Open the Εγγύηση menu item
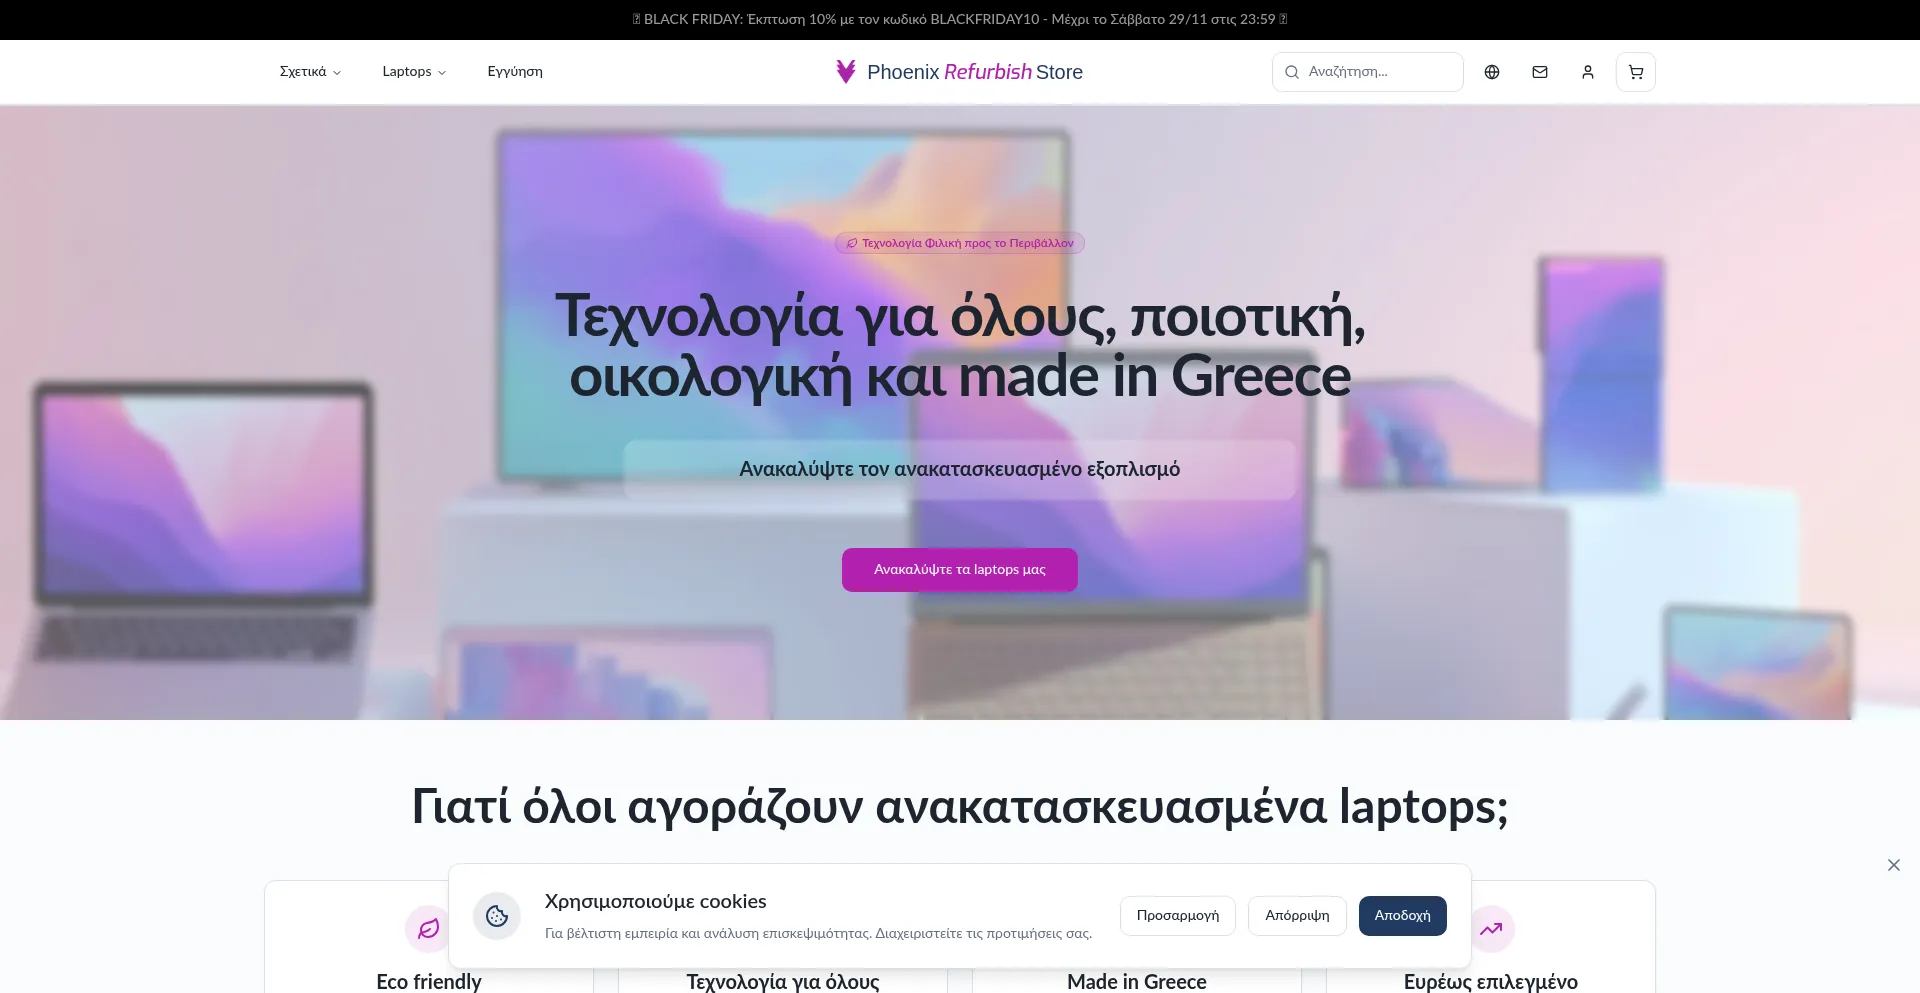The width and height of the screenshot is (1920, 993). pyautogui.click(x=515, y=72)
